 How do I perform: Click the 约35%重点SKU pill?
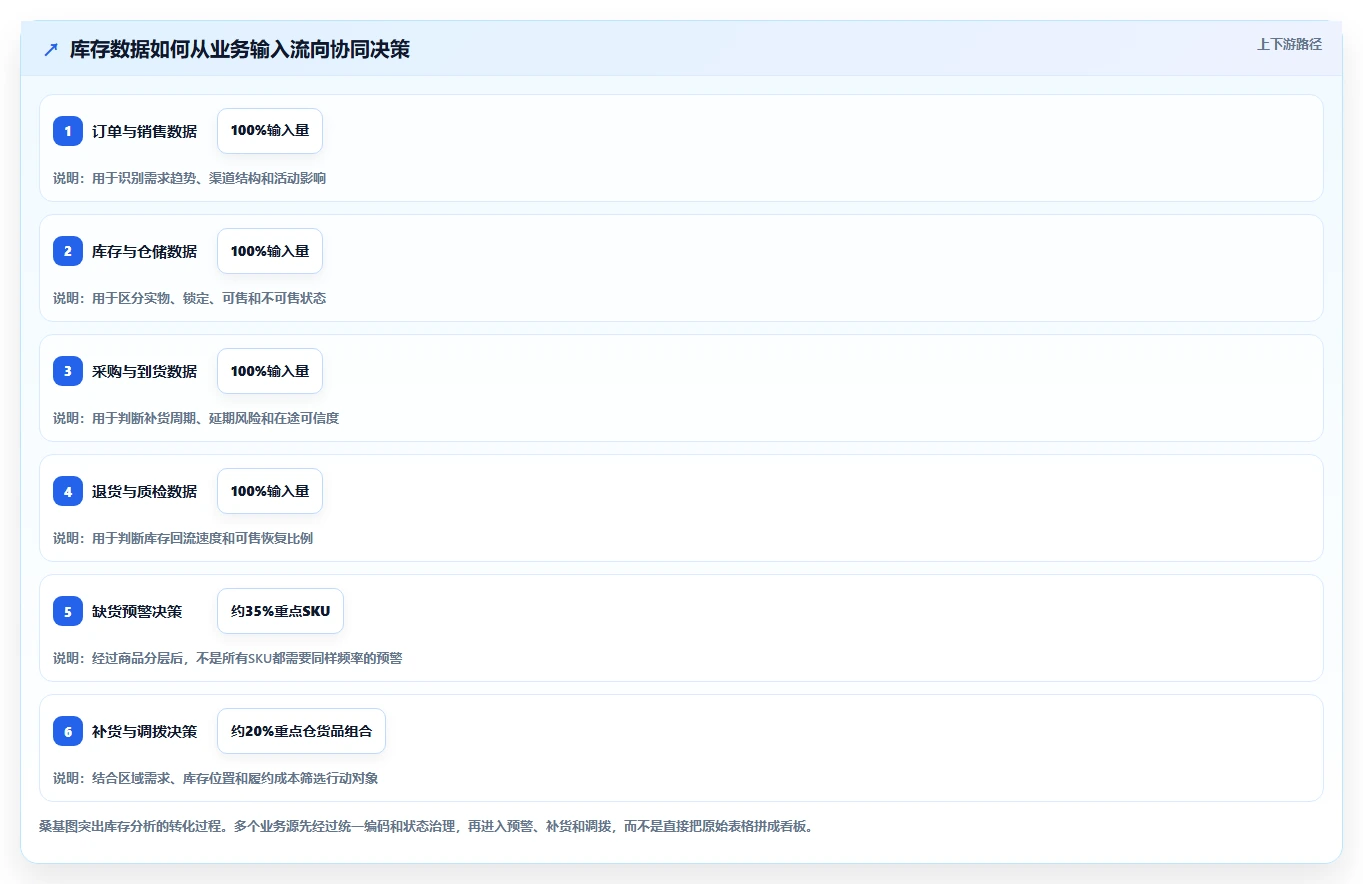tap(280, 611)
